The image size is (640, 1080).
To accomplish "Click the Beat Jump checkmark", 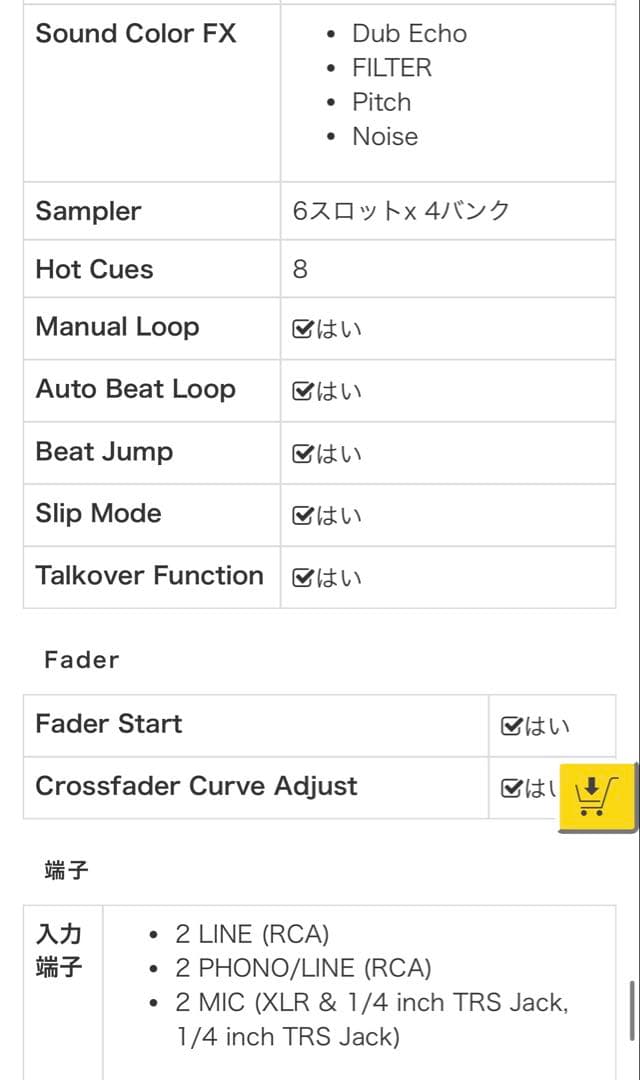I will pyautogui.click(x=302, y=454).
